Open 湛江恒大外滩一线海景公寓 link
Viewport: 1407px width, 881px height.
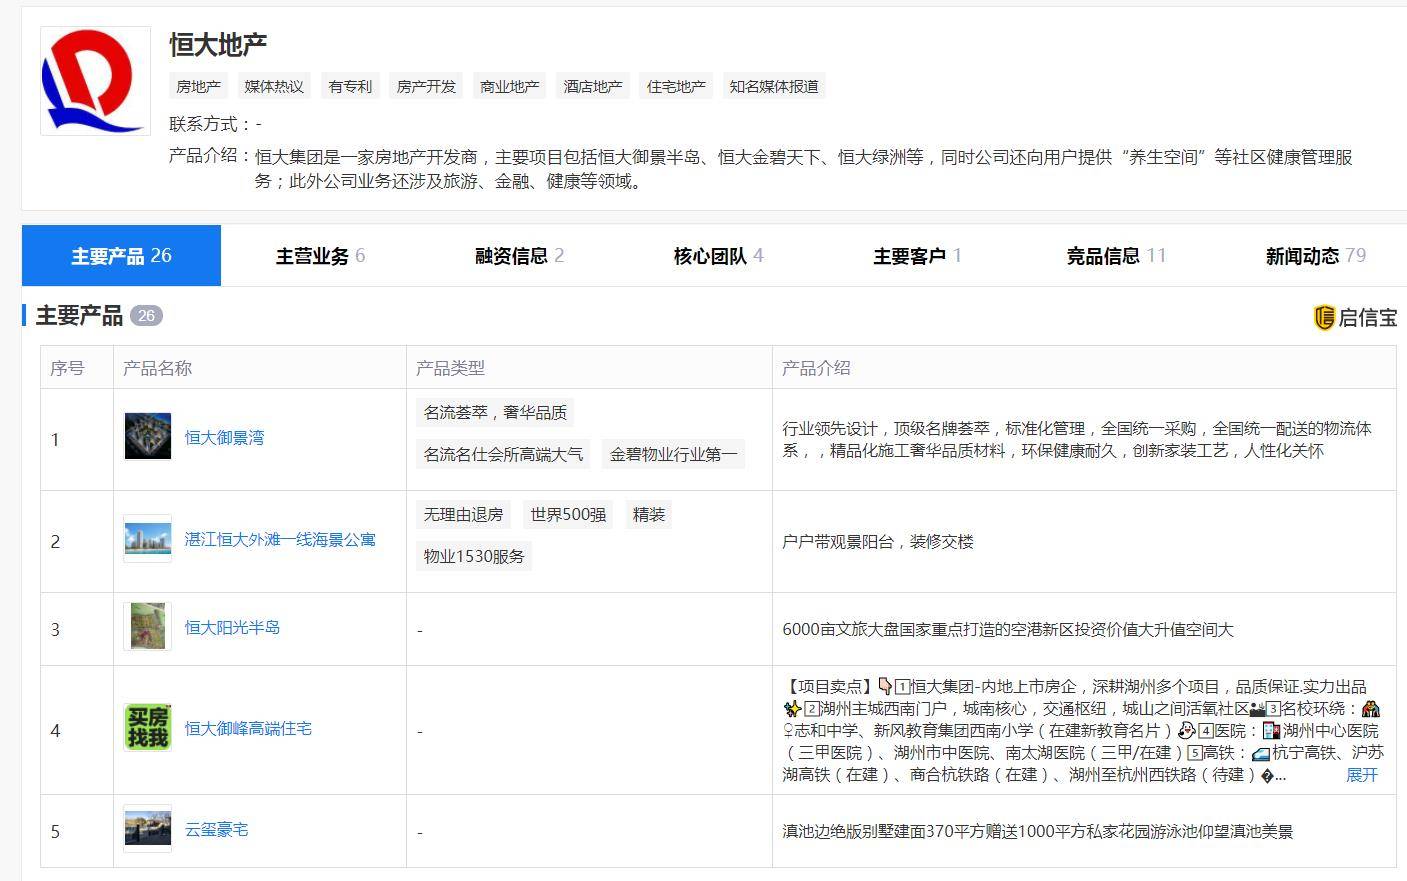coord(280,540)
